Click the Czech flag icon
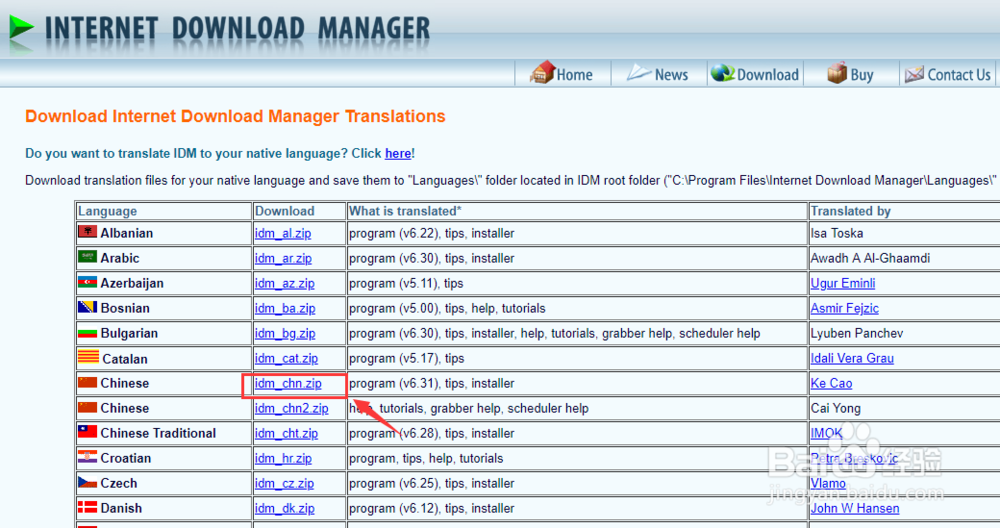Image resolution: width=1000 pixels, height=528 pixels. pyautogui.click(x=87, y=482)
